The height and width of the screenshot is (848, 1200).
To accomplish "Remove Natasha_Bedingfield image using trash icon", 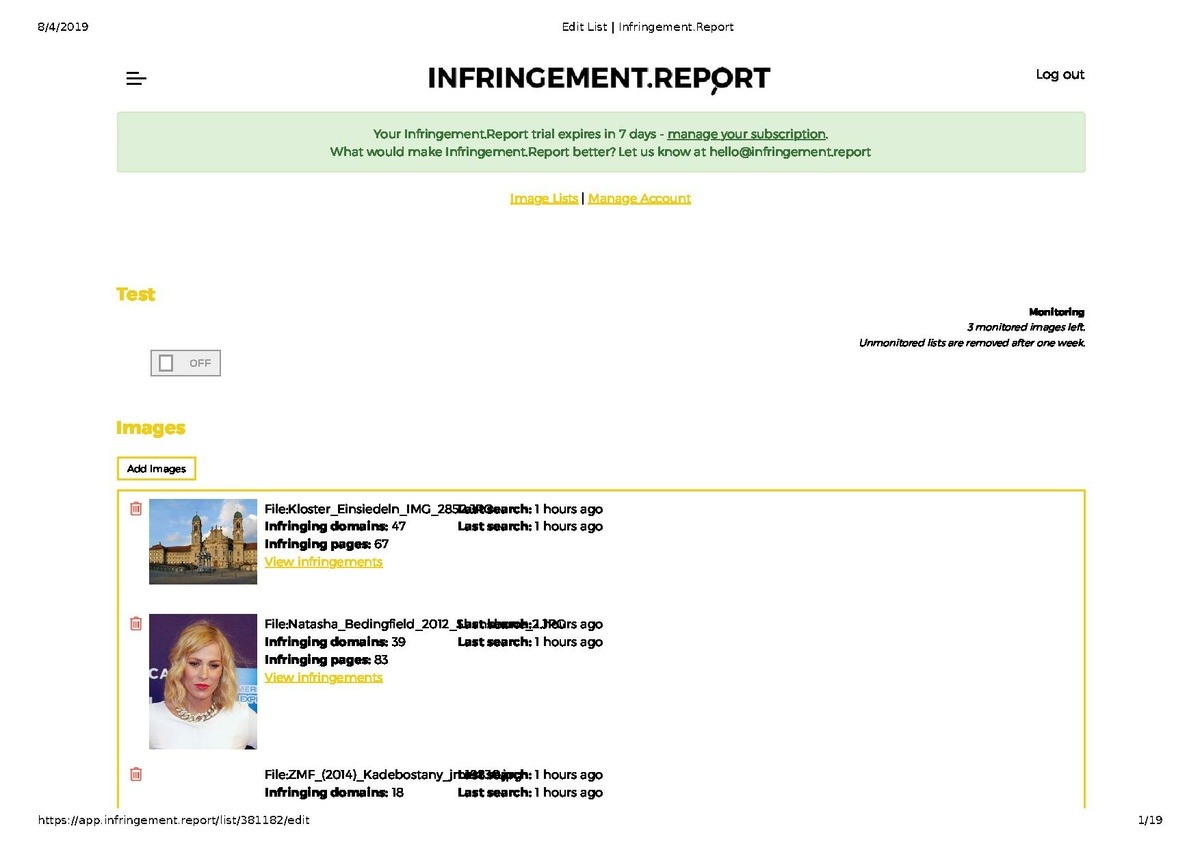I will (x=136, y=623).
